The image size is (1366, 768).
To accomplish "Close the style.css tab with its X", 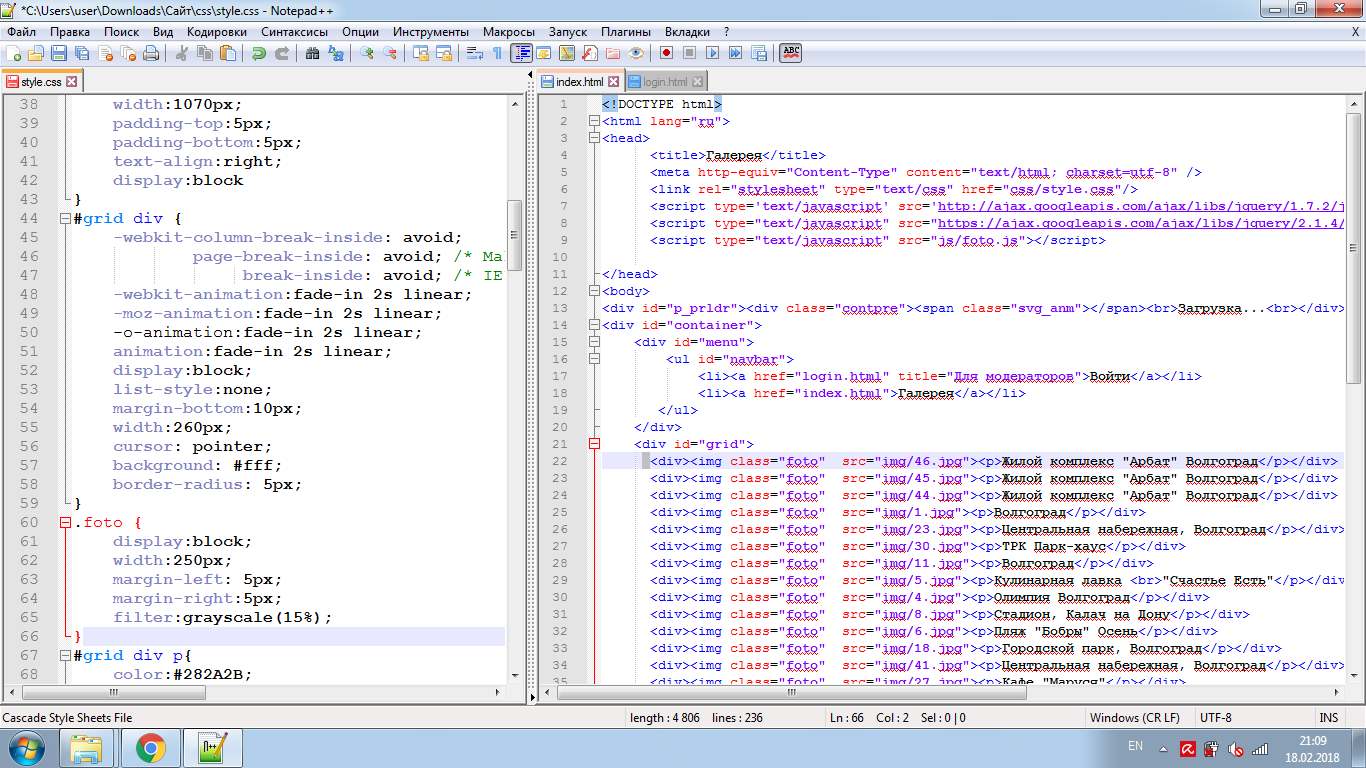I will pyautogui.click(x=71, y=82).
